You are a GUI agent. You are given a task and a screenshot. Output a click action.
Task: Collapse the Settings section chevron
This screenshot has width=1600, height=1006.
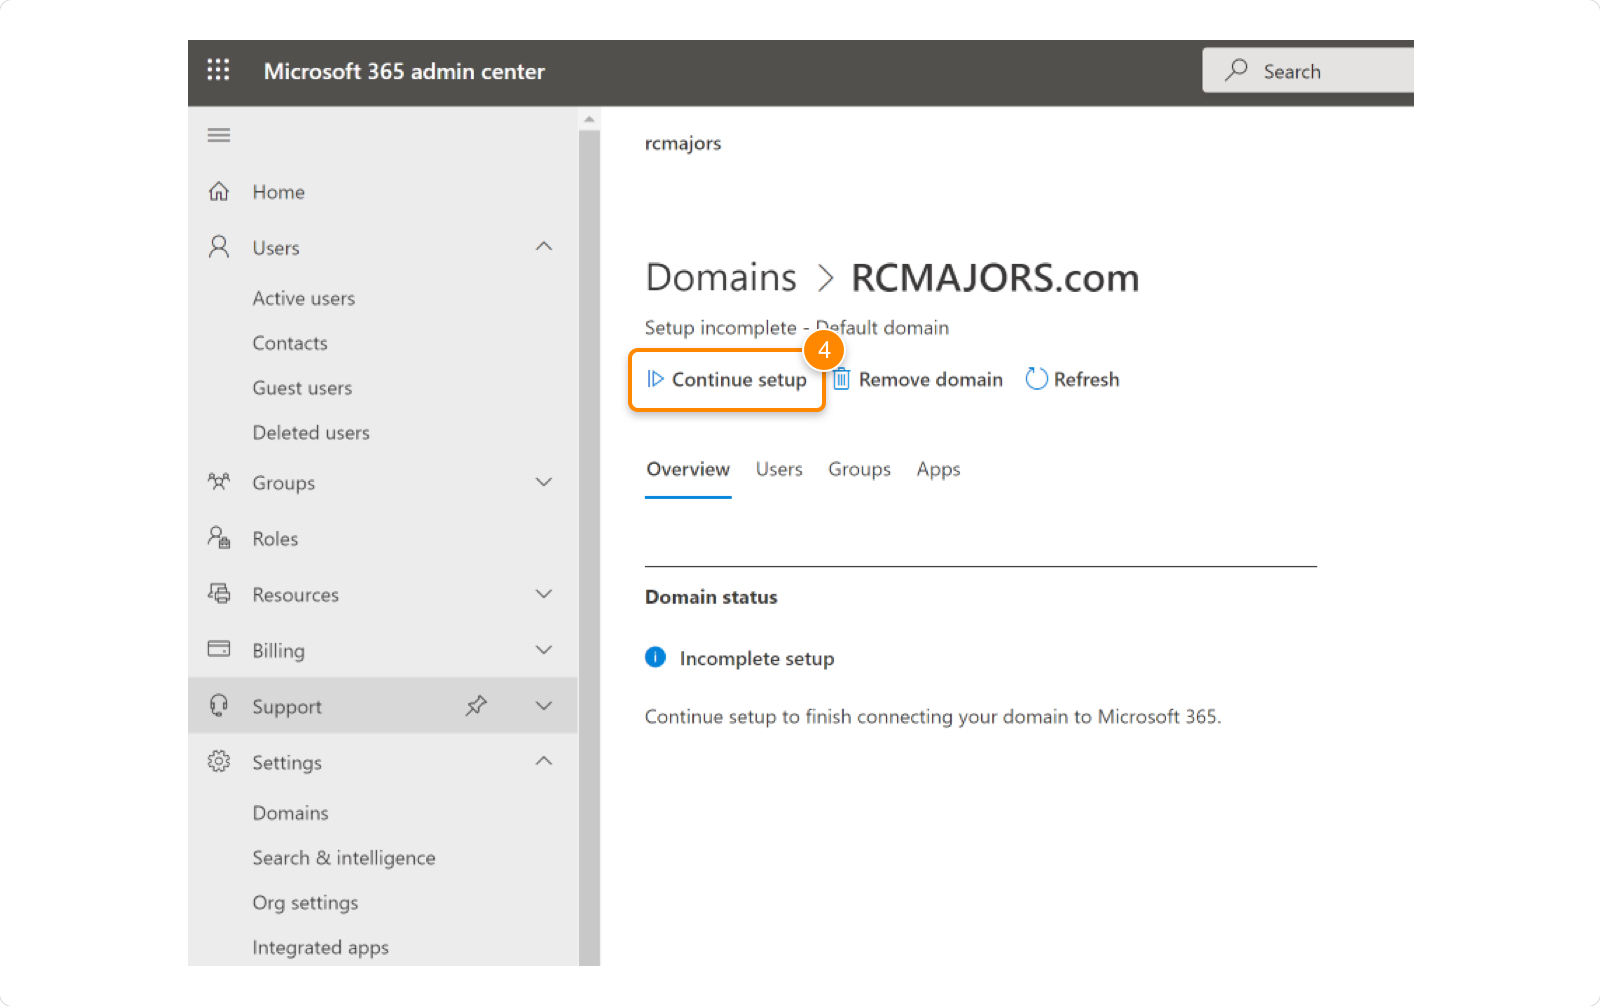click(x=544, y=761)
